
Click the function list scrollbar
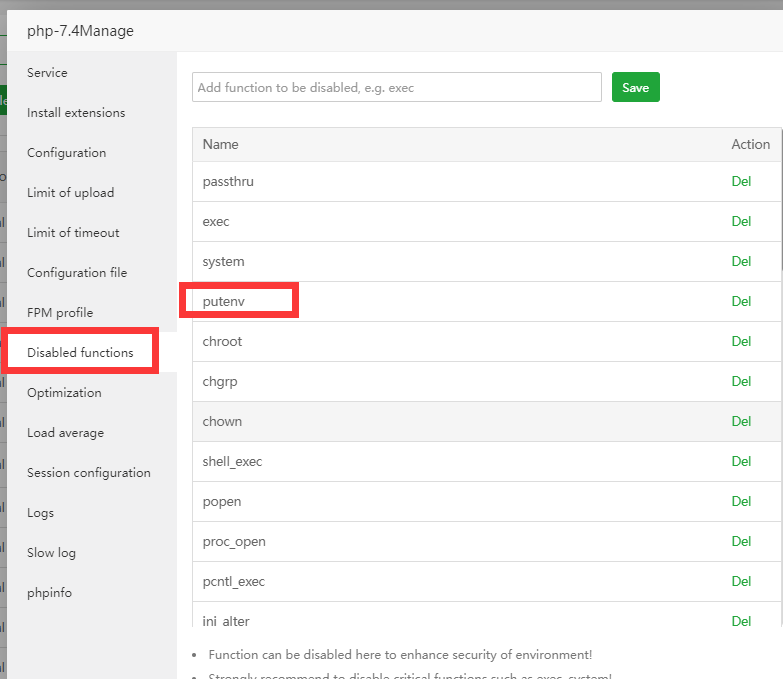click(x=780, y=200)
